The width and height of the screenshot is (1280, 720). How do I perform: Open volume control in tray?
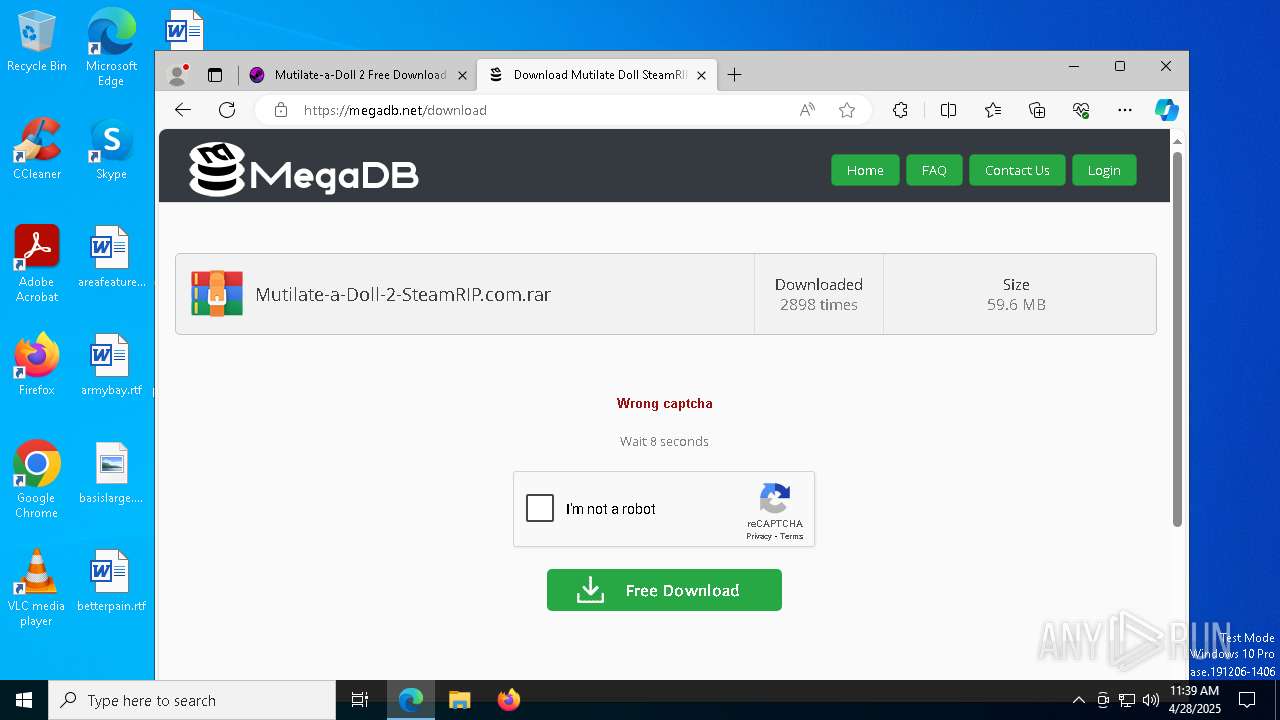[x=1151, y=700]
